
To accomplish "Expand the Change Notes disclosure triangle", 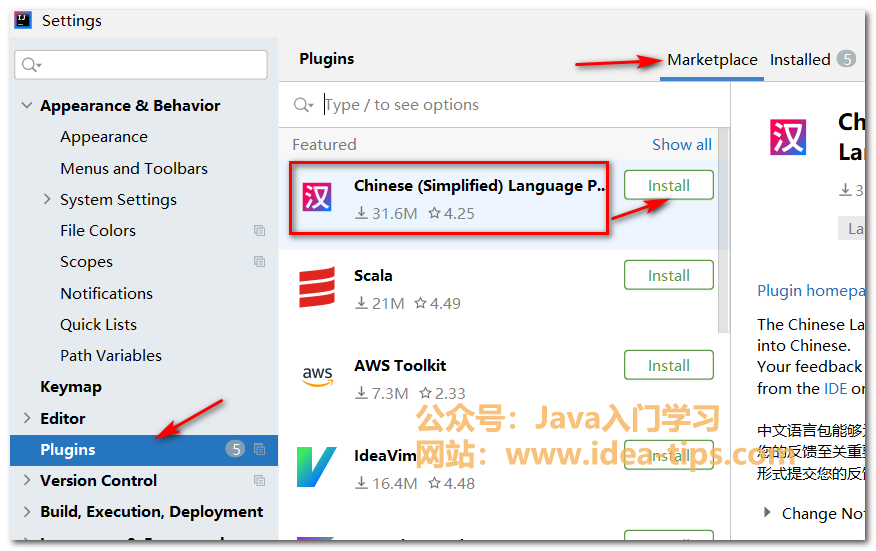I will (767, 512).
